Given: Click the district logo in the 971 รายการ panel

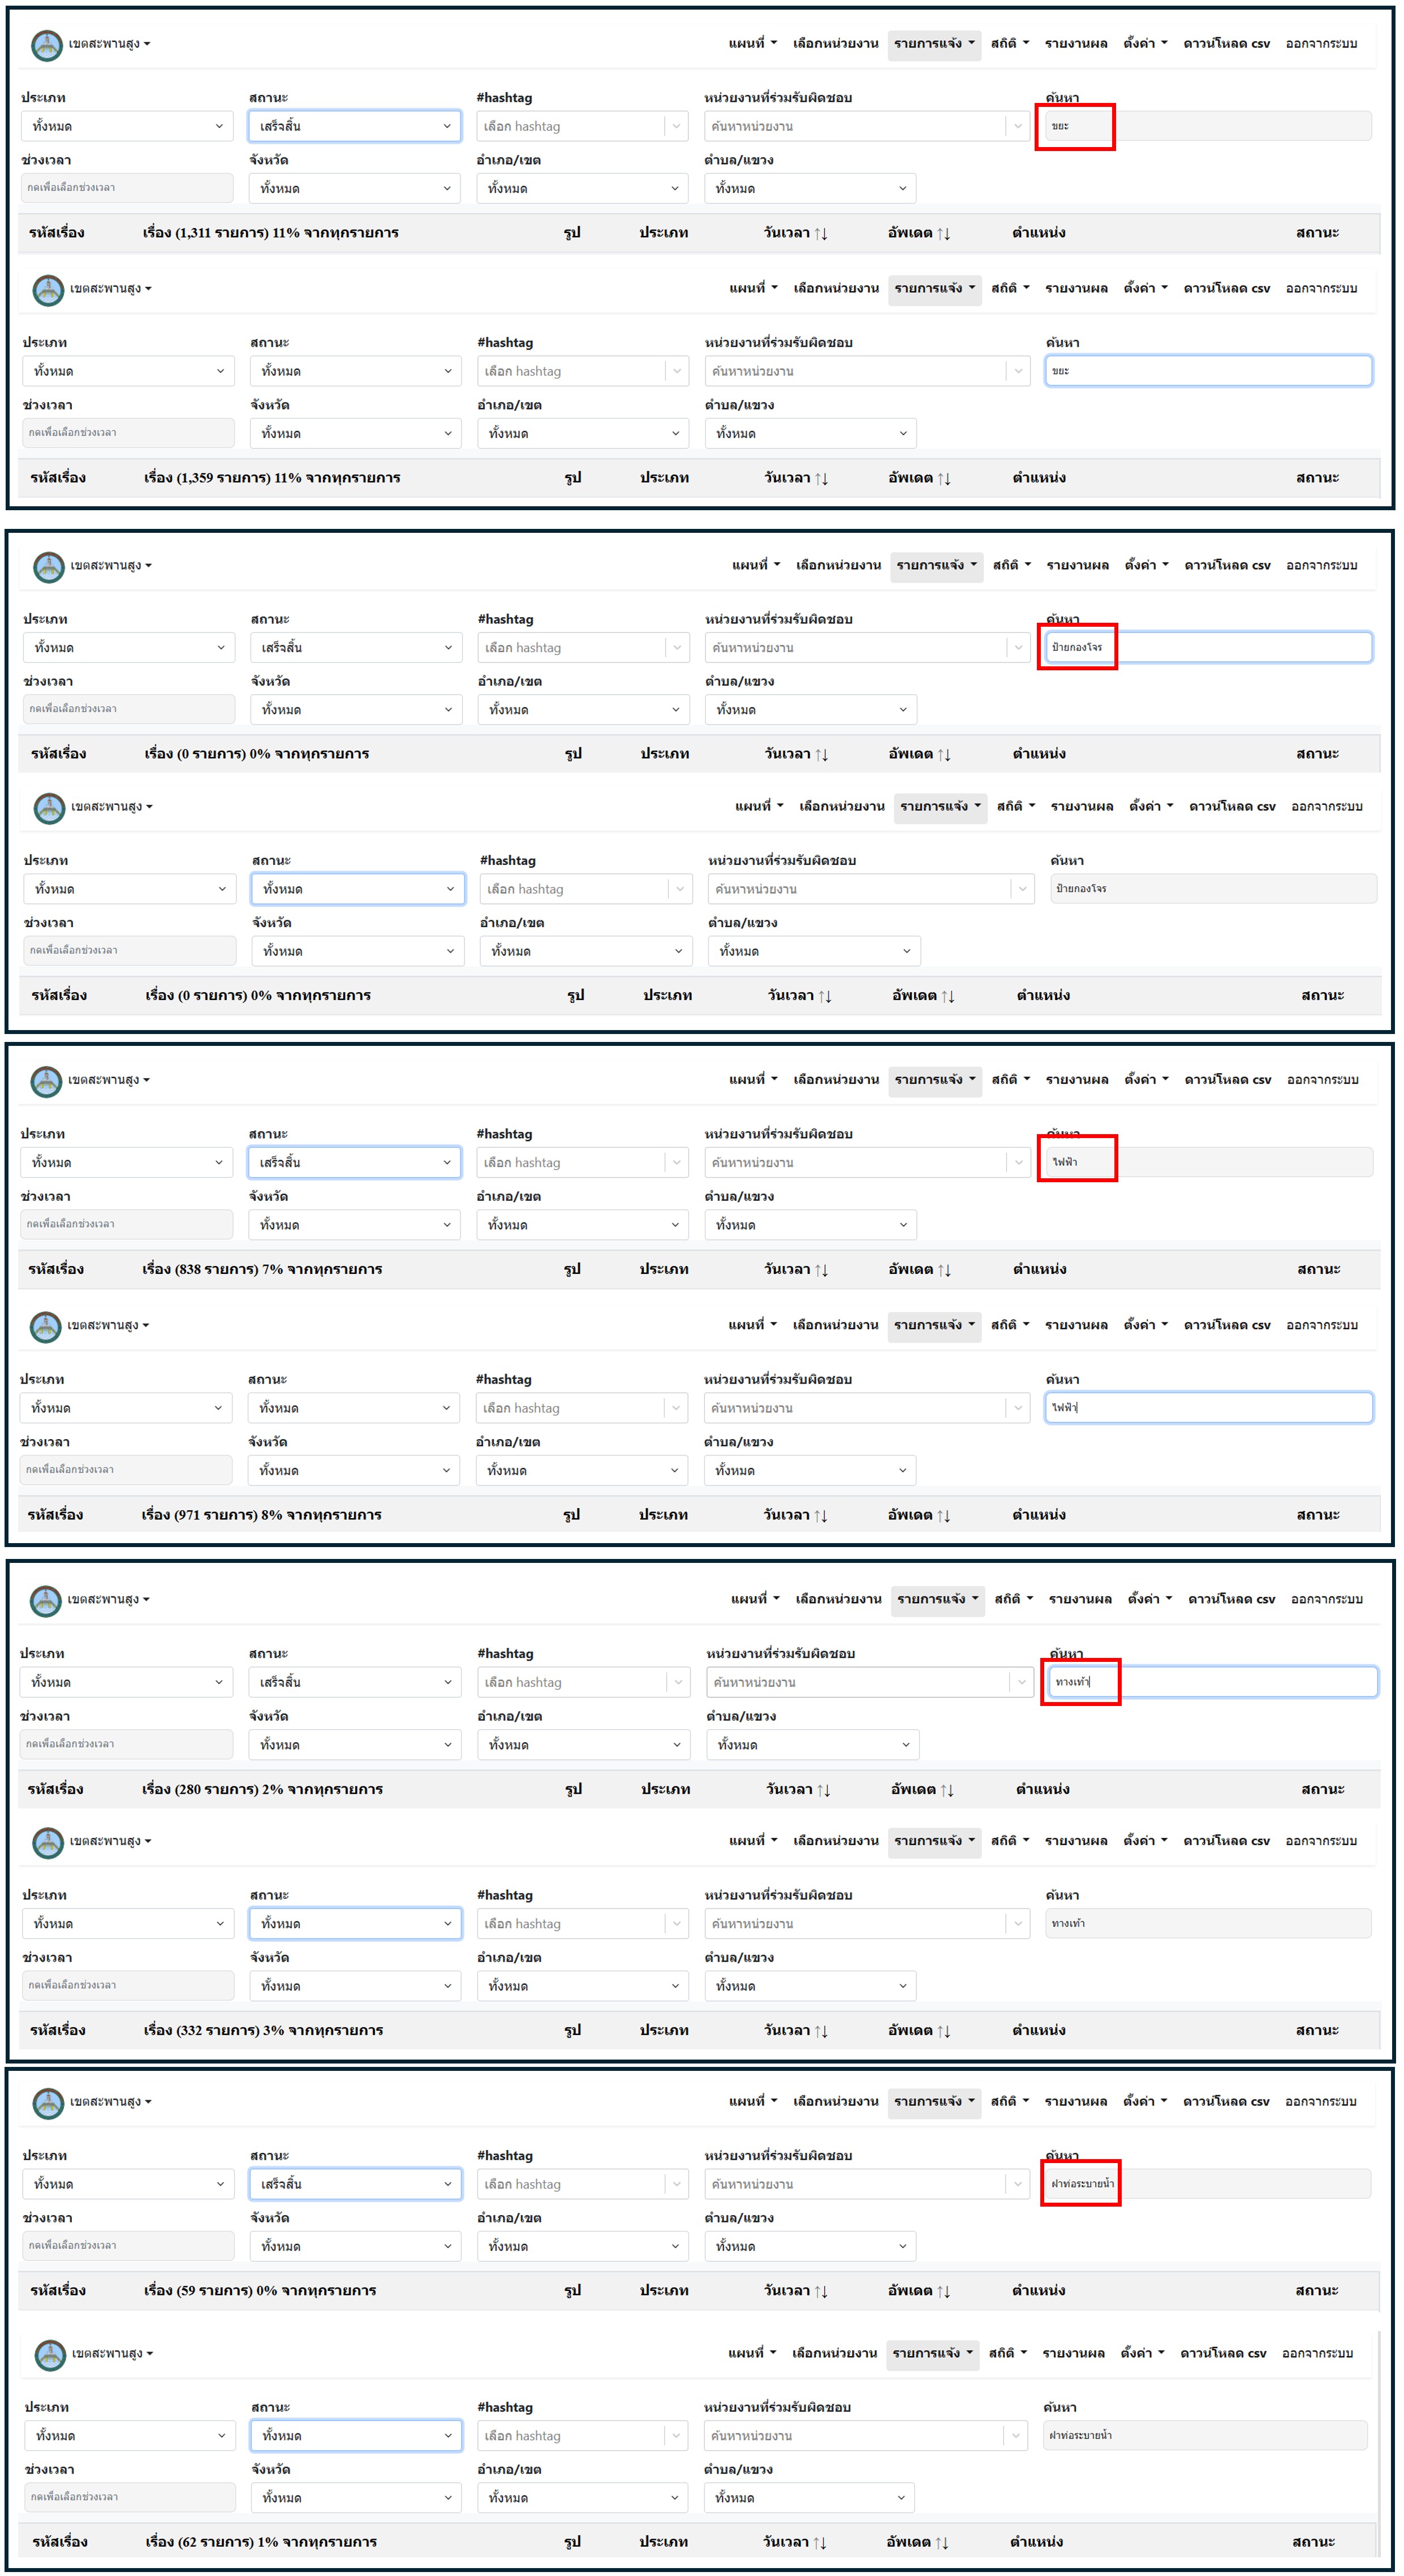Looking at the screenshot, I should click(x=46, y=1327).
